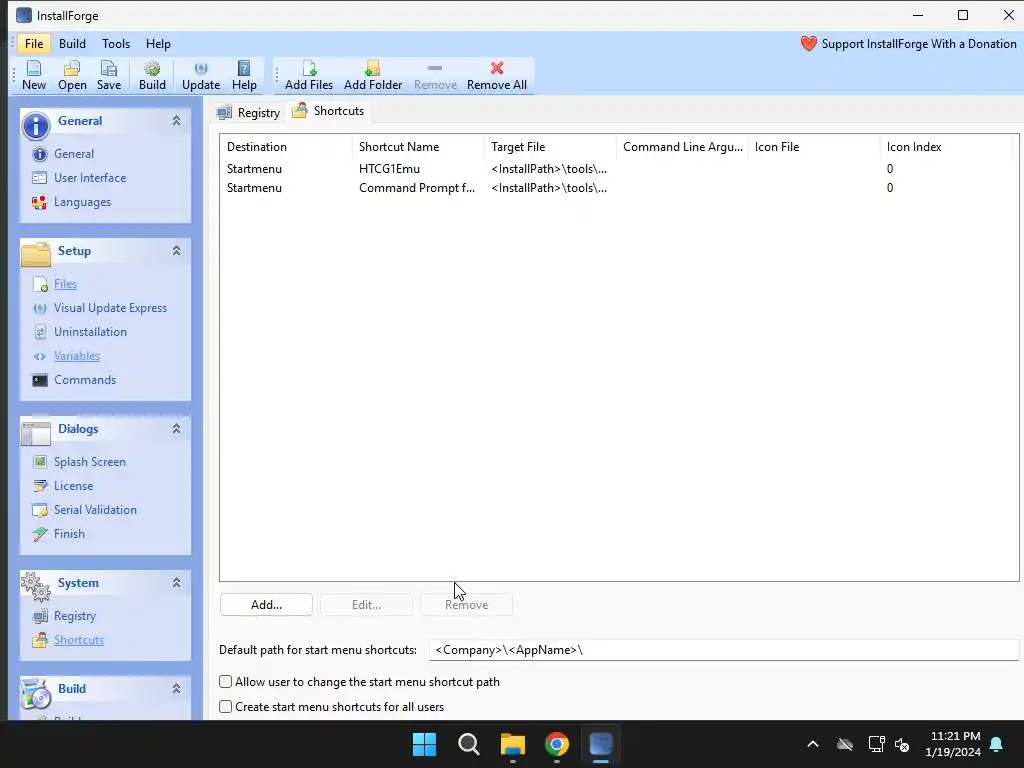
Task: Open the File menu
Action: tap(34, 44)
